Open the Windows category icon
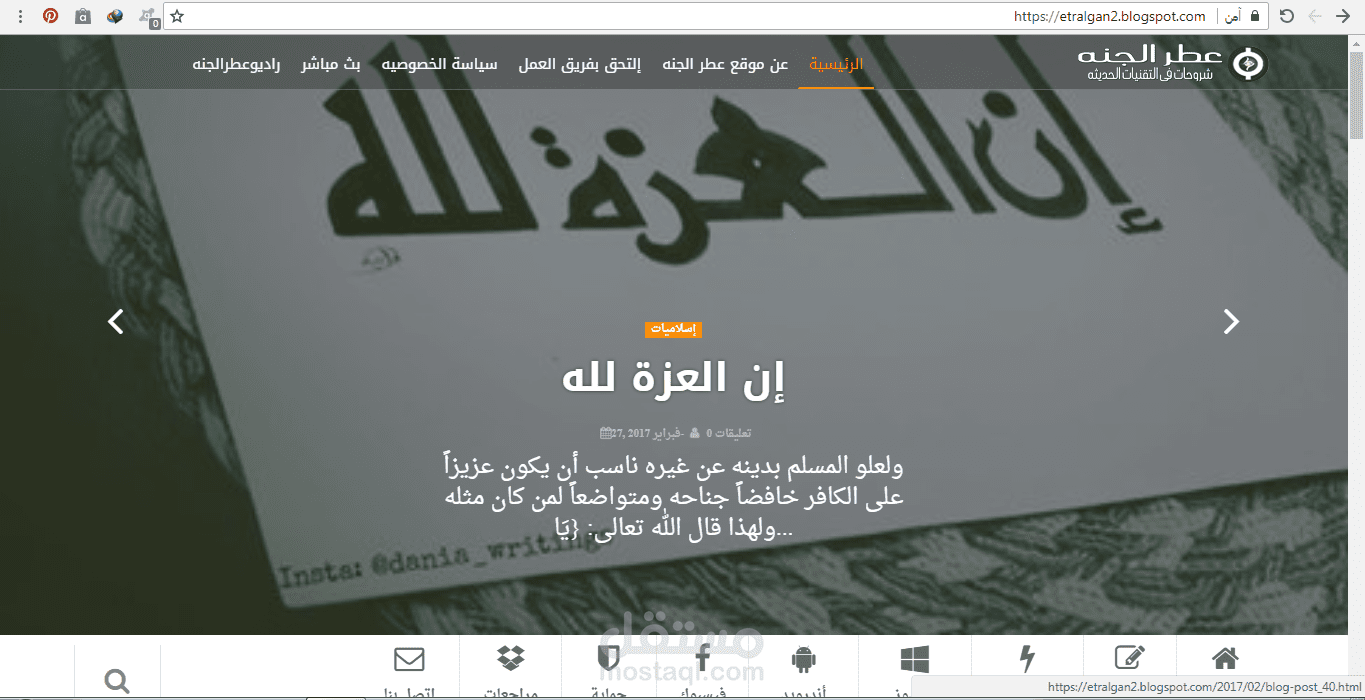Viewport: 1365px width, 700px height. [x=914, y=659]
